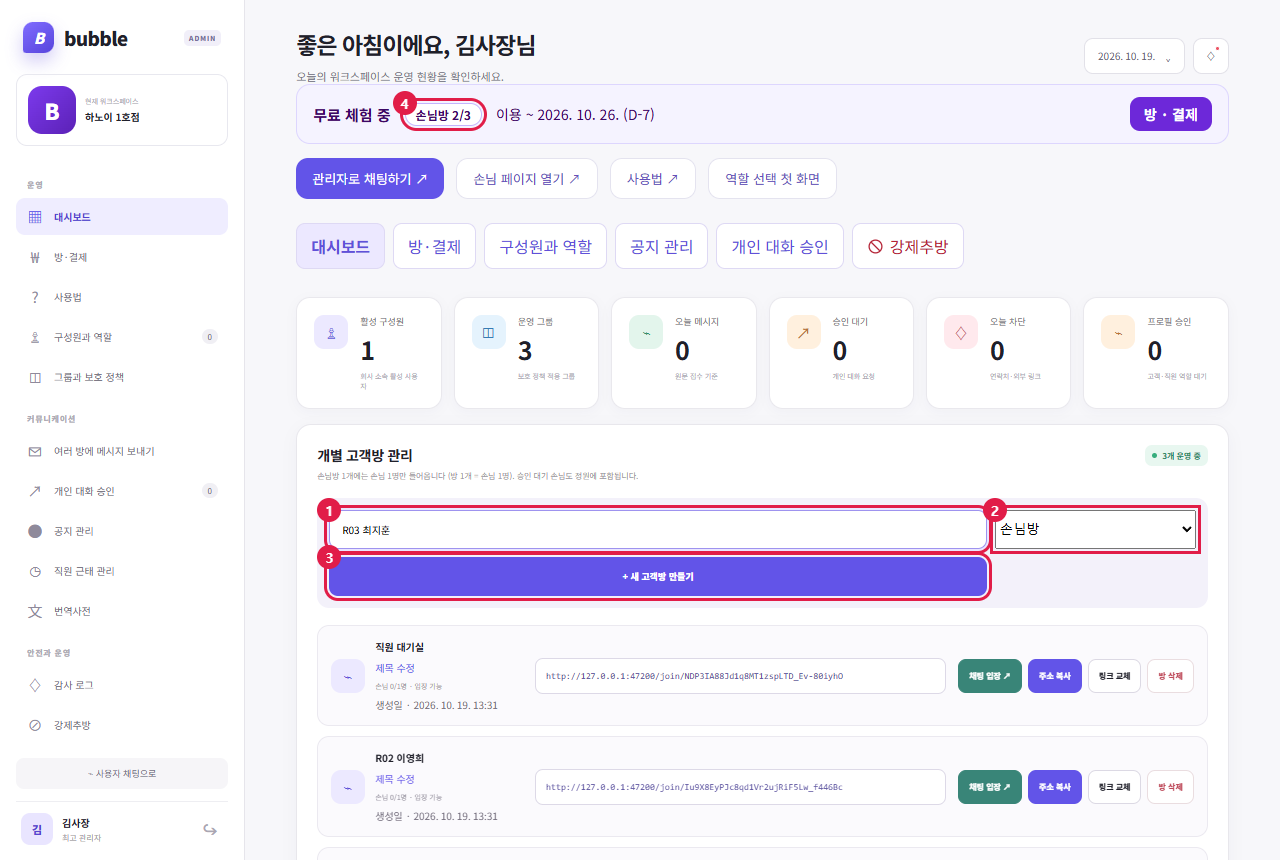Click the 사용법 ↗ top button
This screenshot has height=860, width=1280.
point(653,178)
